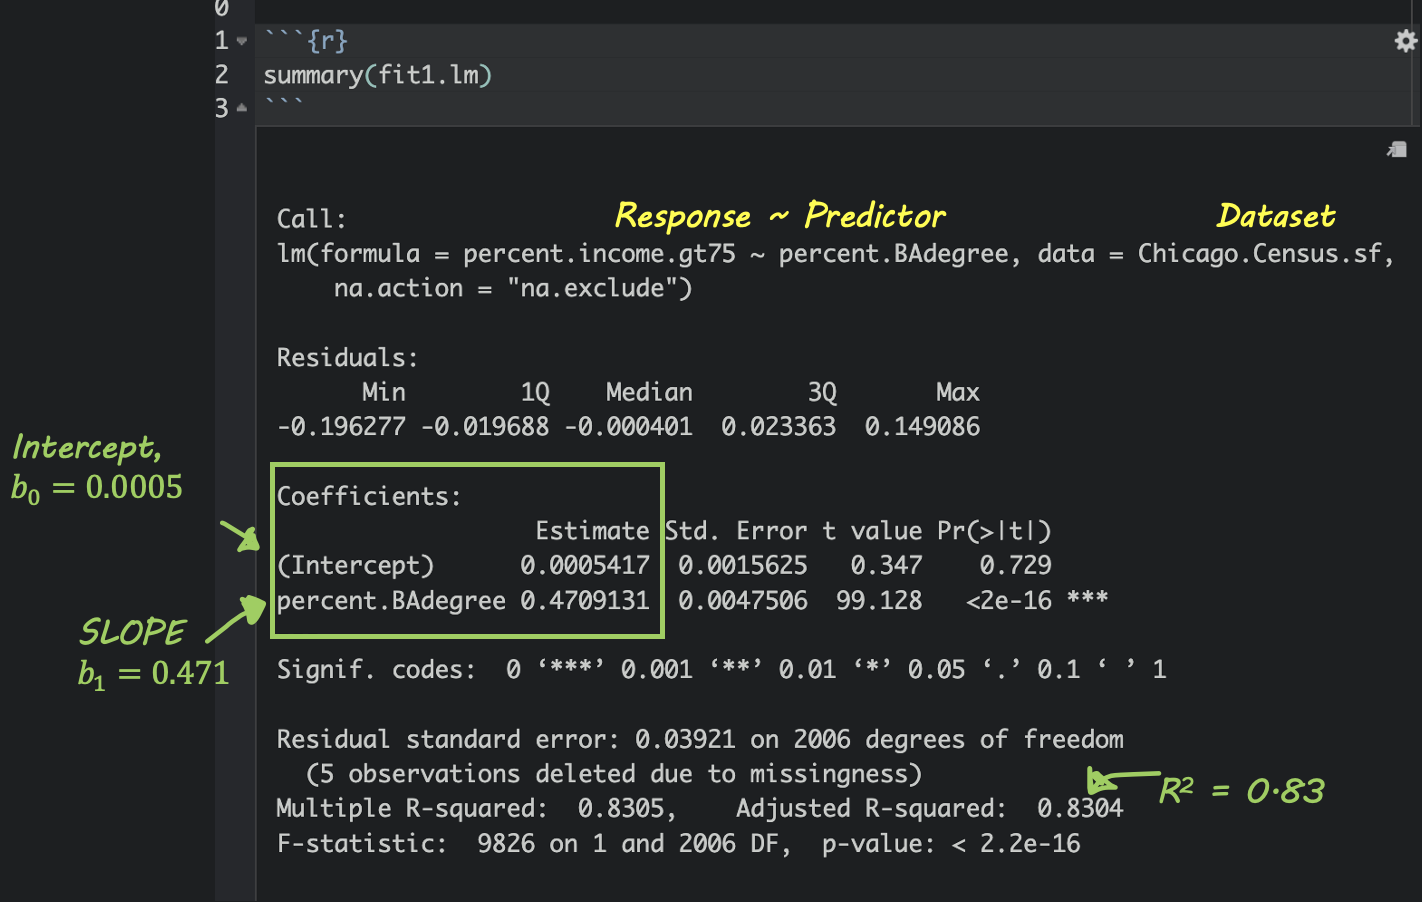Place cursor on summary(fit1.lm) code
Image resolution: width=1422 pixels, height=902 pixels.
pos(377,75)
